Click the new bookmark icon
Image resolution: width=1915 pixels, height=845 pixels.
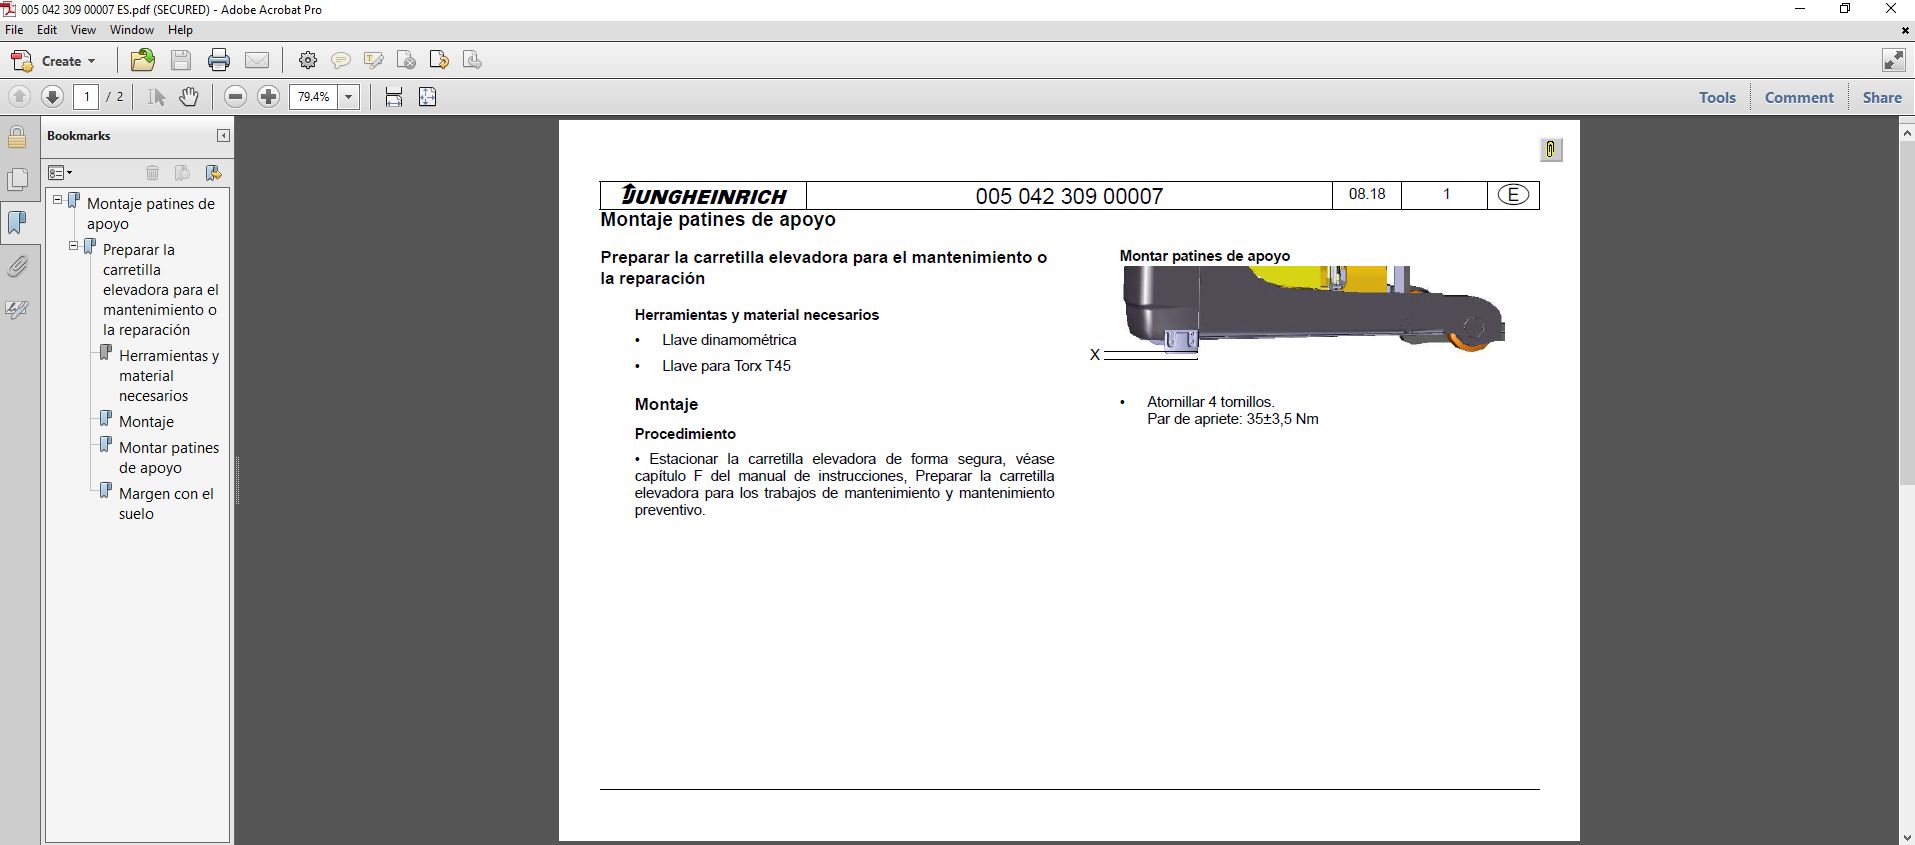213,173
